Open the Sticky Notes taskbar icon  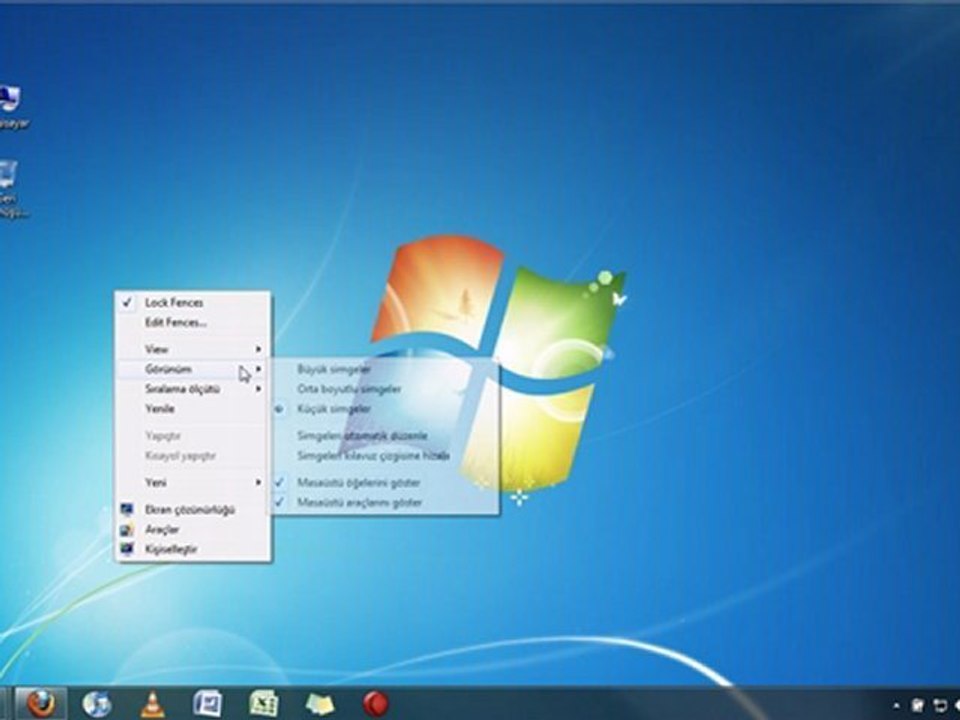click(320, 704)
